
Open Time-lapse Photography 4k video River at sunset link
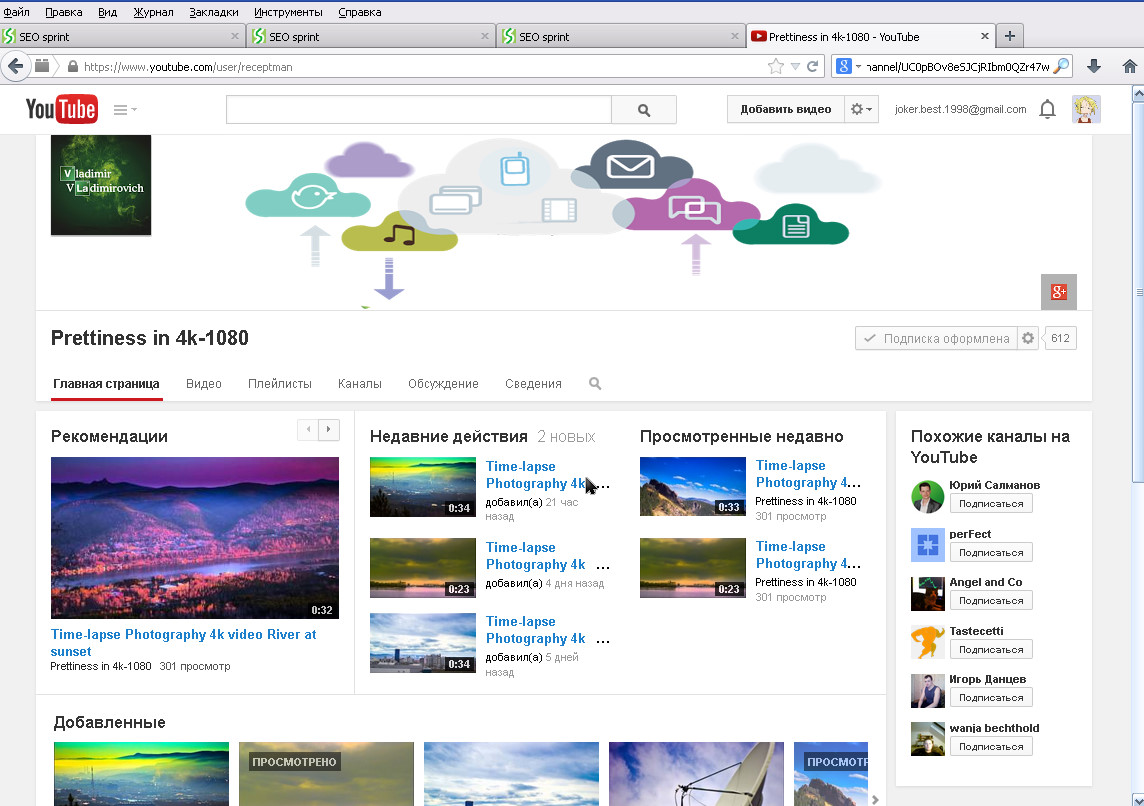pyautogui.click(x=183, y=643)
